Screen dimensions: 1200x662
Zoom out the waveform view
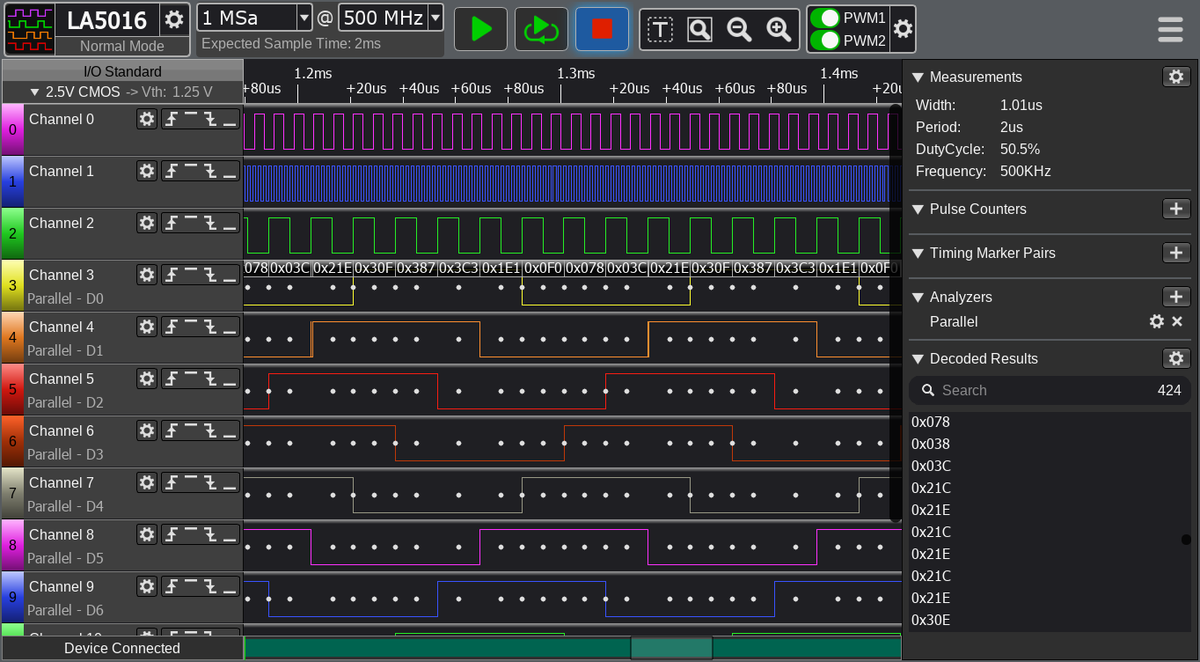(739, 30)
